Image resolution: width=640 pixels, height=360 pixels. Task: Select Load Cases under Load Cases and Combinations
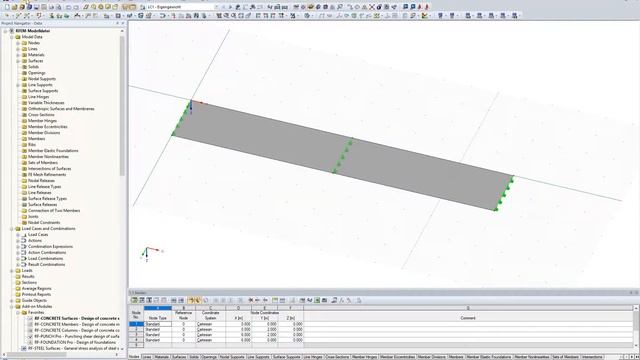pyautogui.click(x=38, y=235)
